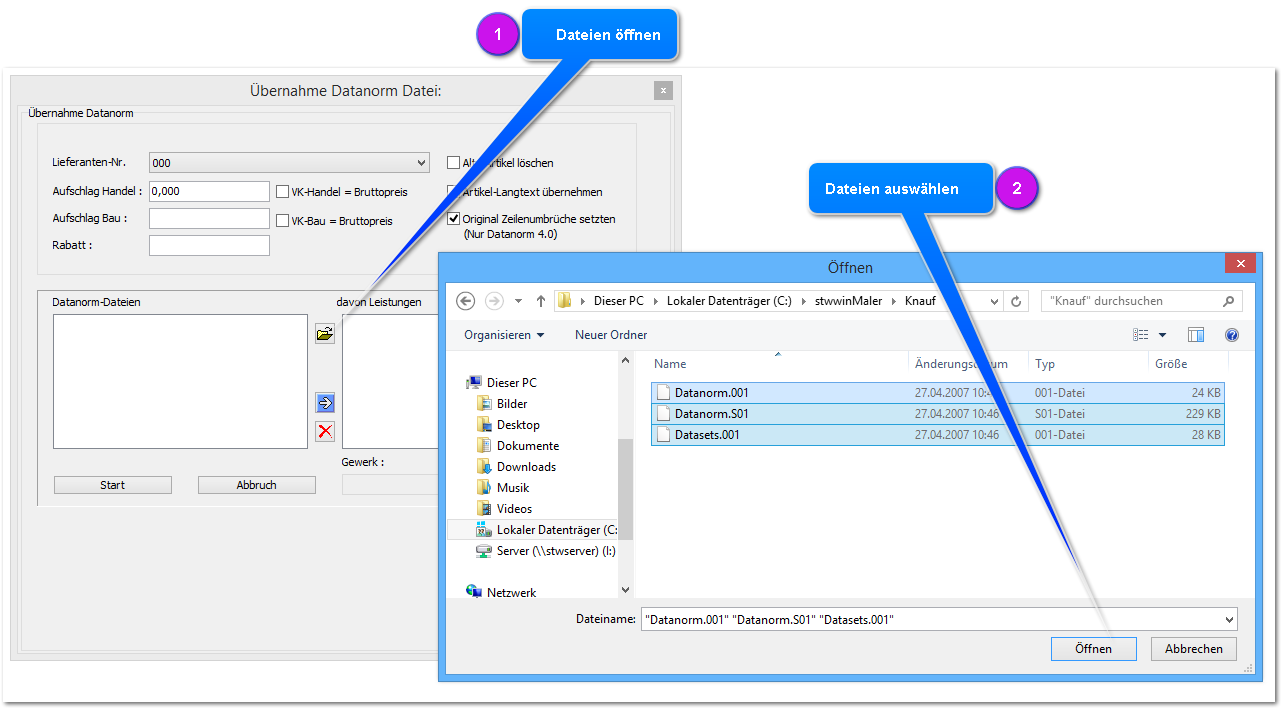Uncheck Original Zeilenumbrüche setzen
This screenshot has width=1283, height=710.
pyautogui.click(x=453, y=218)
